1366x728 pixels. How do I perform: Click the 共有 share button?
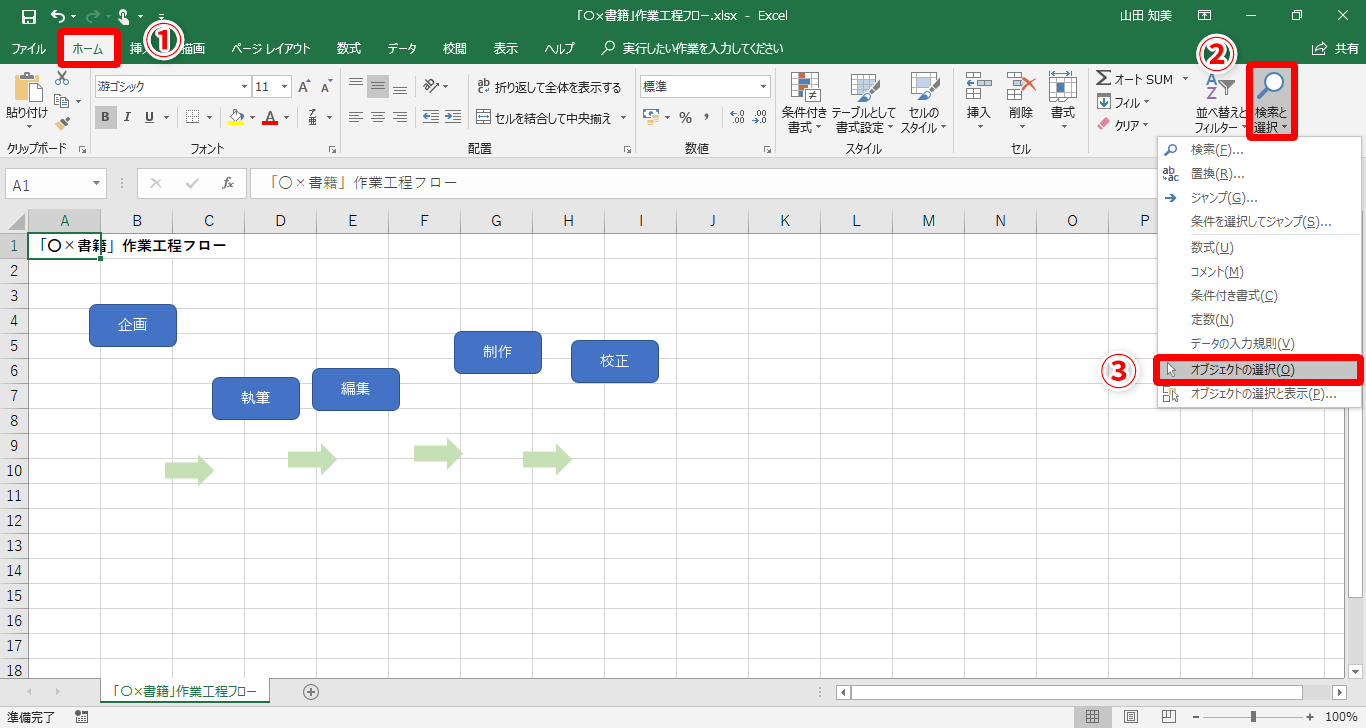coord(1335,48)
